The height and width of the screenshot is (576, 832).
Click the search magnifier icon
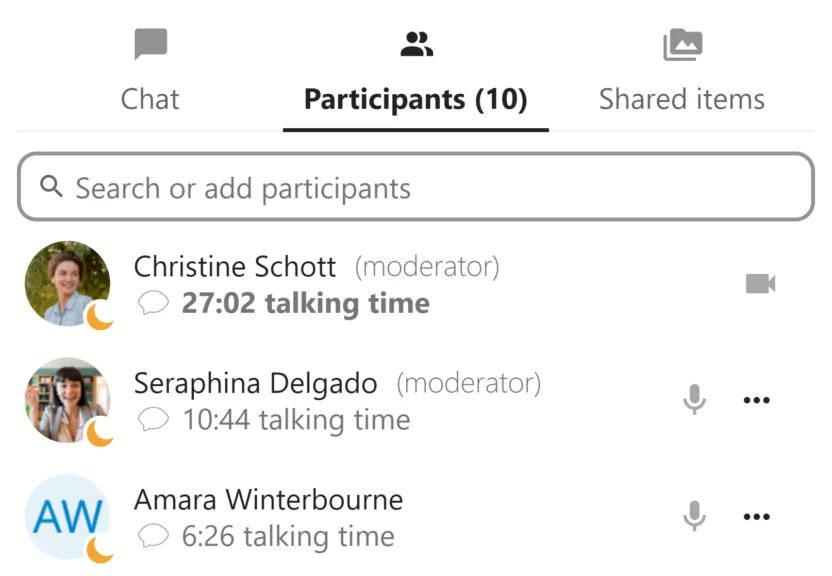52,187
